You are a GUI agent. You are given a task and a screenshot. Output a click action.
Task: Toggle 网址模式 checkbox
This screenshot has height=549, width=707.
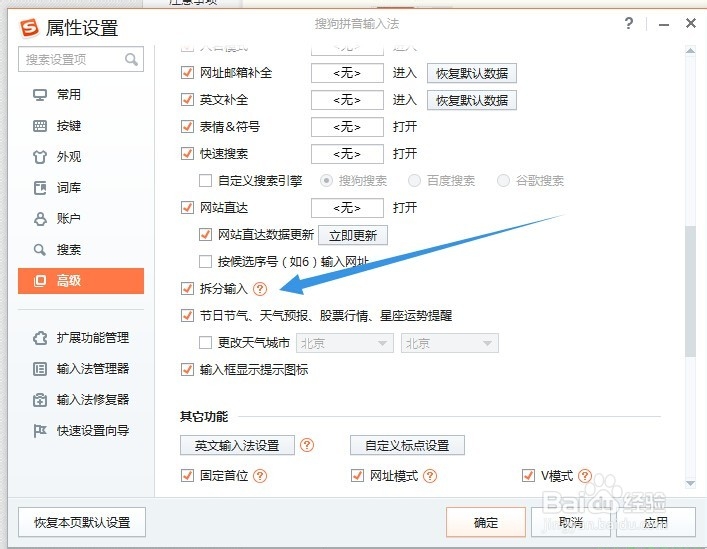tap(357, 476)
